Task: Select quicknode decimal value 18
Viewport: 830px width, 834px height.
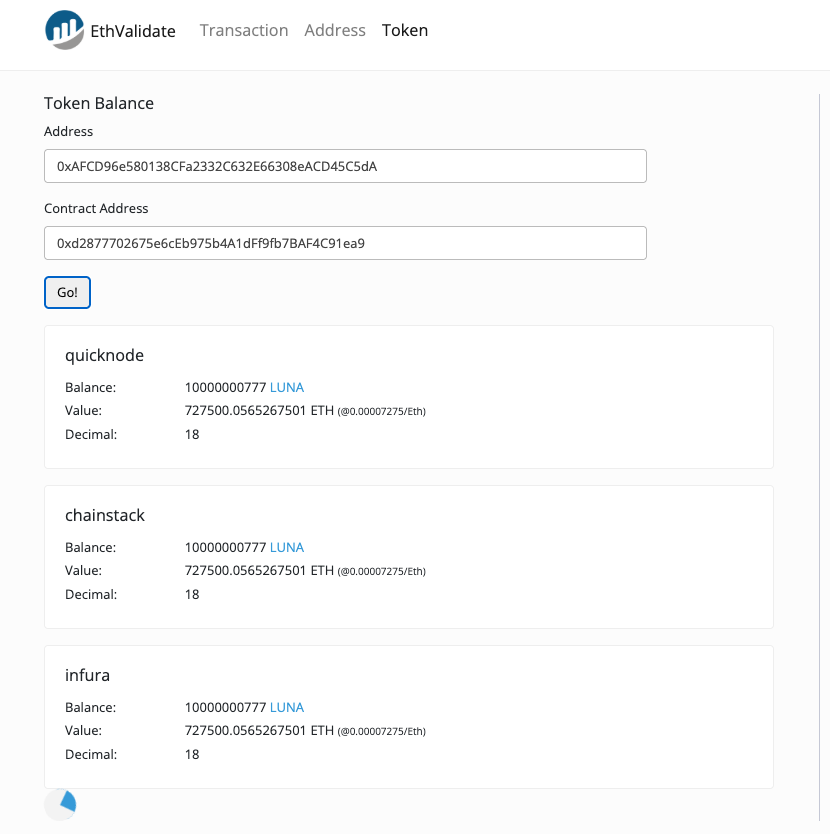Action: point(192,435)
